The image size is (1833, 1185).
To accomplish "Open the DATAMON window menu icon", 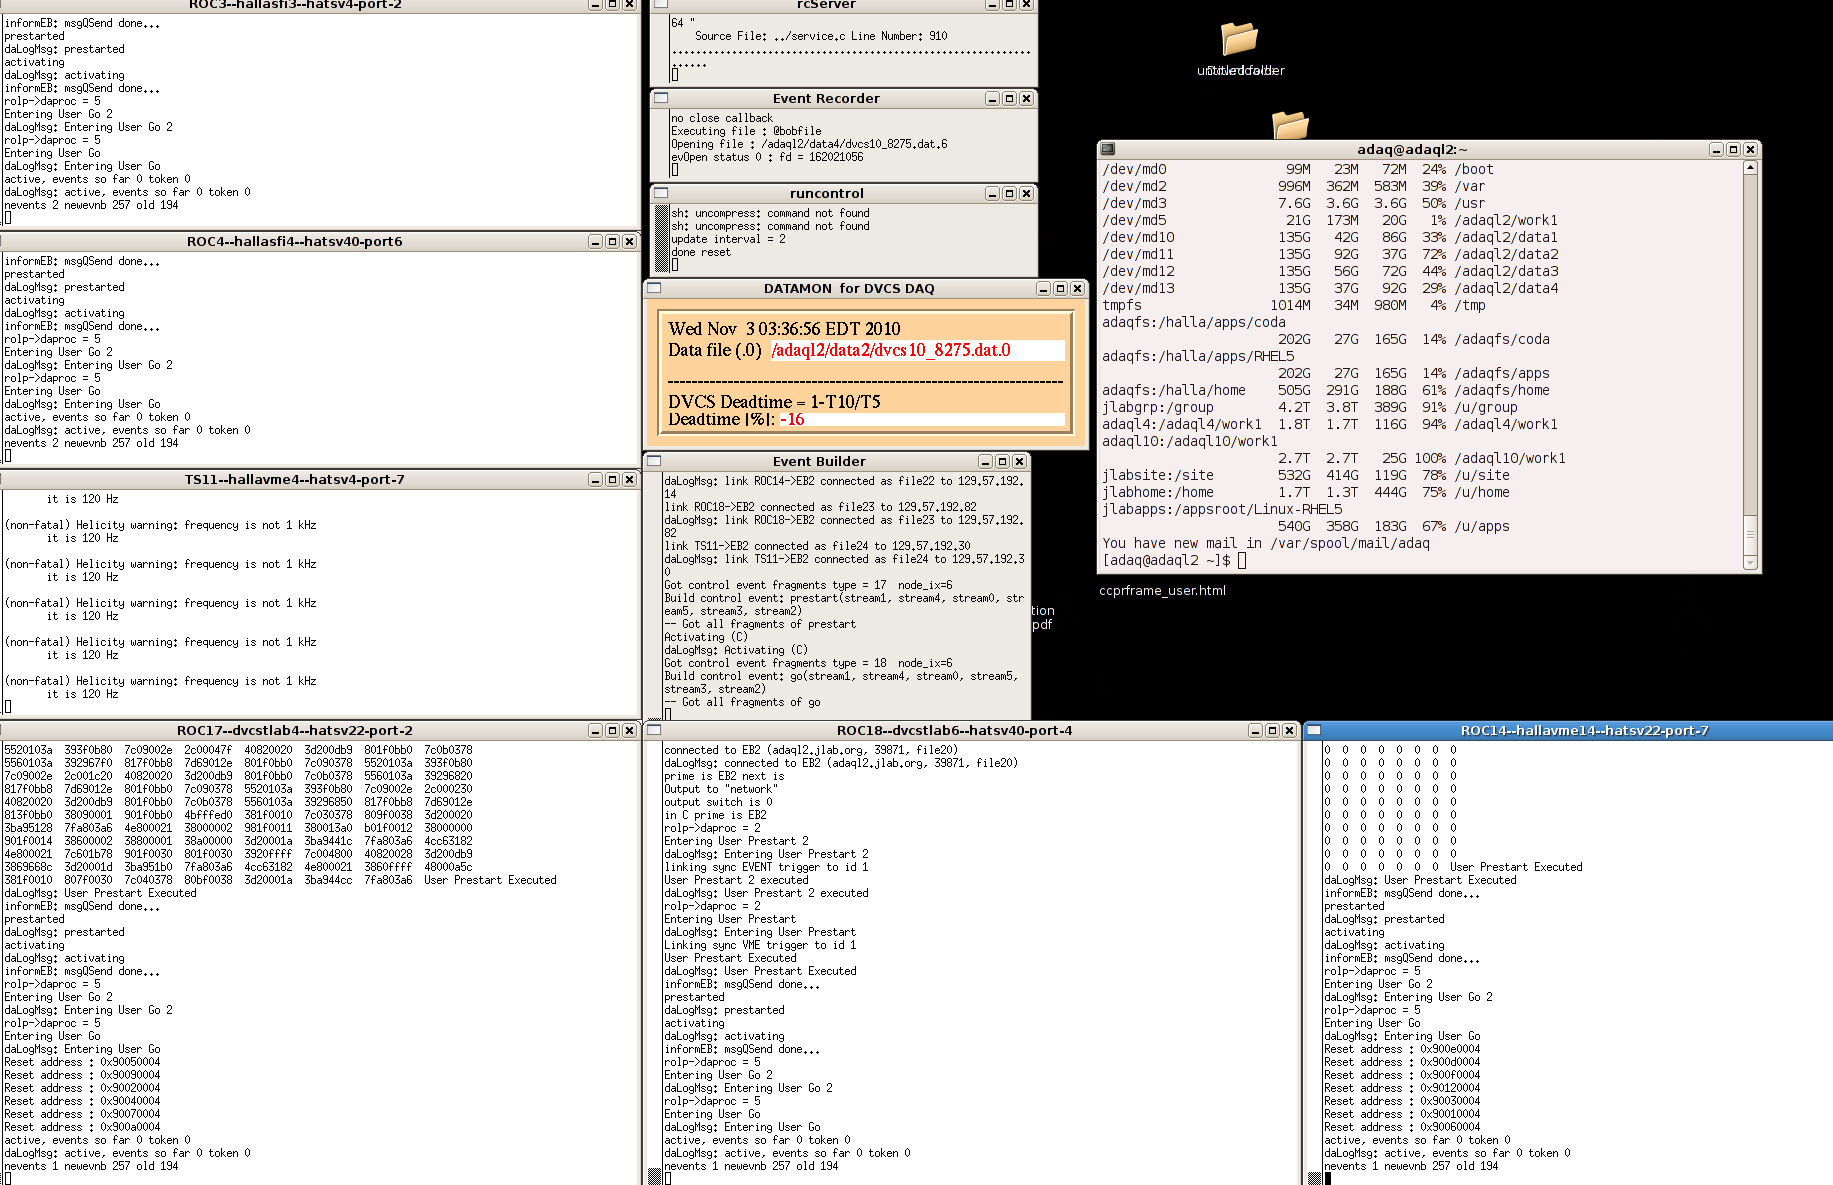I will 655,288.
